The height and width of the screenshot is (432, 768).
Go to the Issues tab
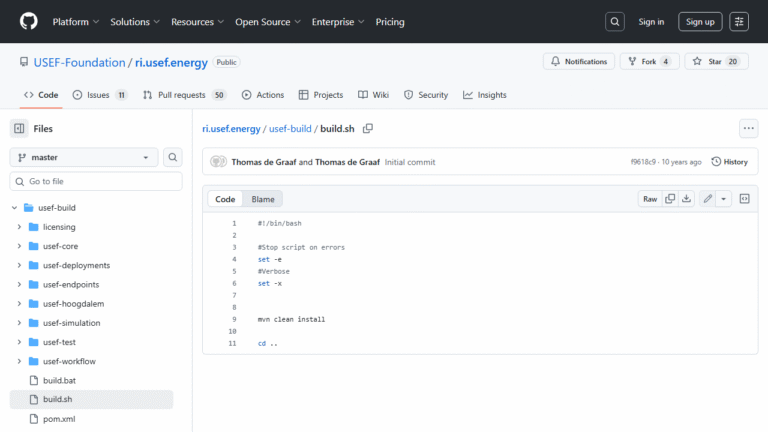[99, 95]
